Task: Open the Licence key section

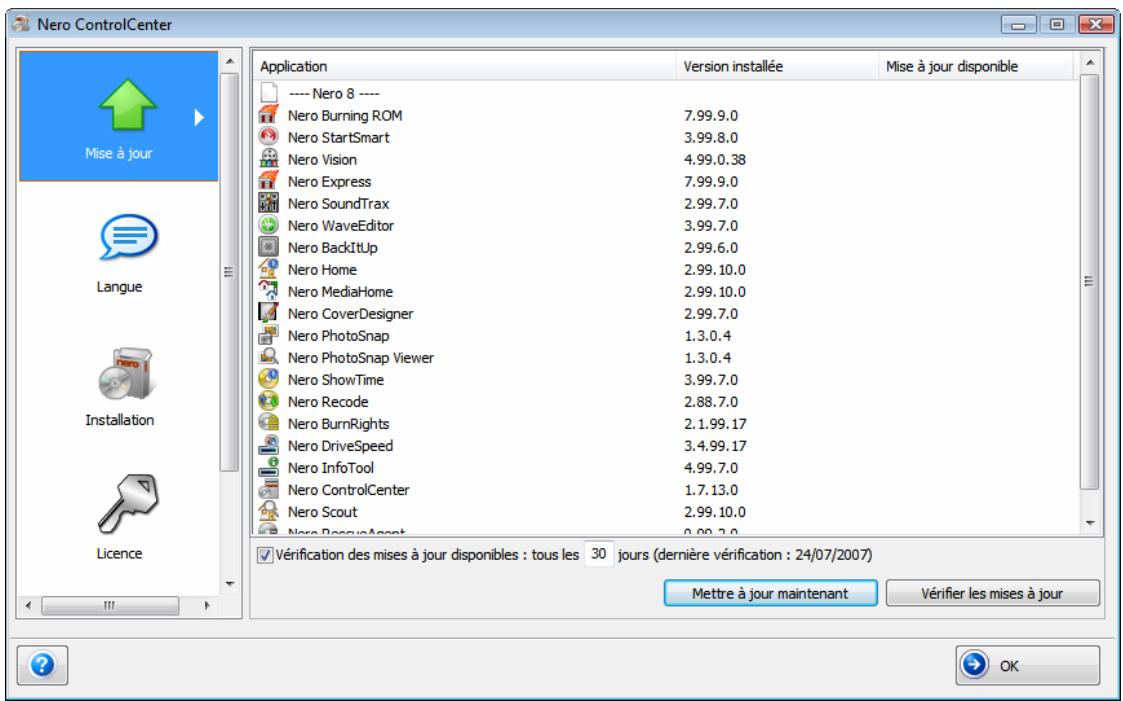Action: click(x=127, y=503)
